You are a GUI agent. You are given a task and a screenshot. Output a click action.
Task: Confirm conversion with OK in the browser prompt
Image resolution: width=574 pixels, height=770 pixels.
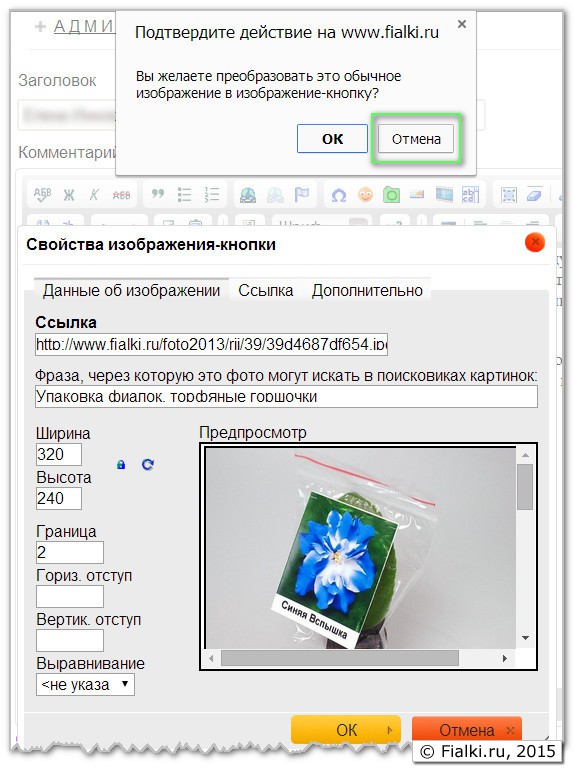tap(332, 138)
